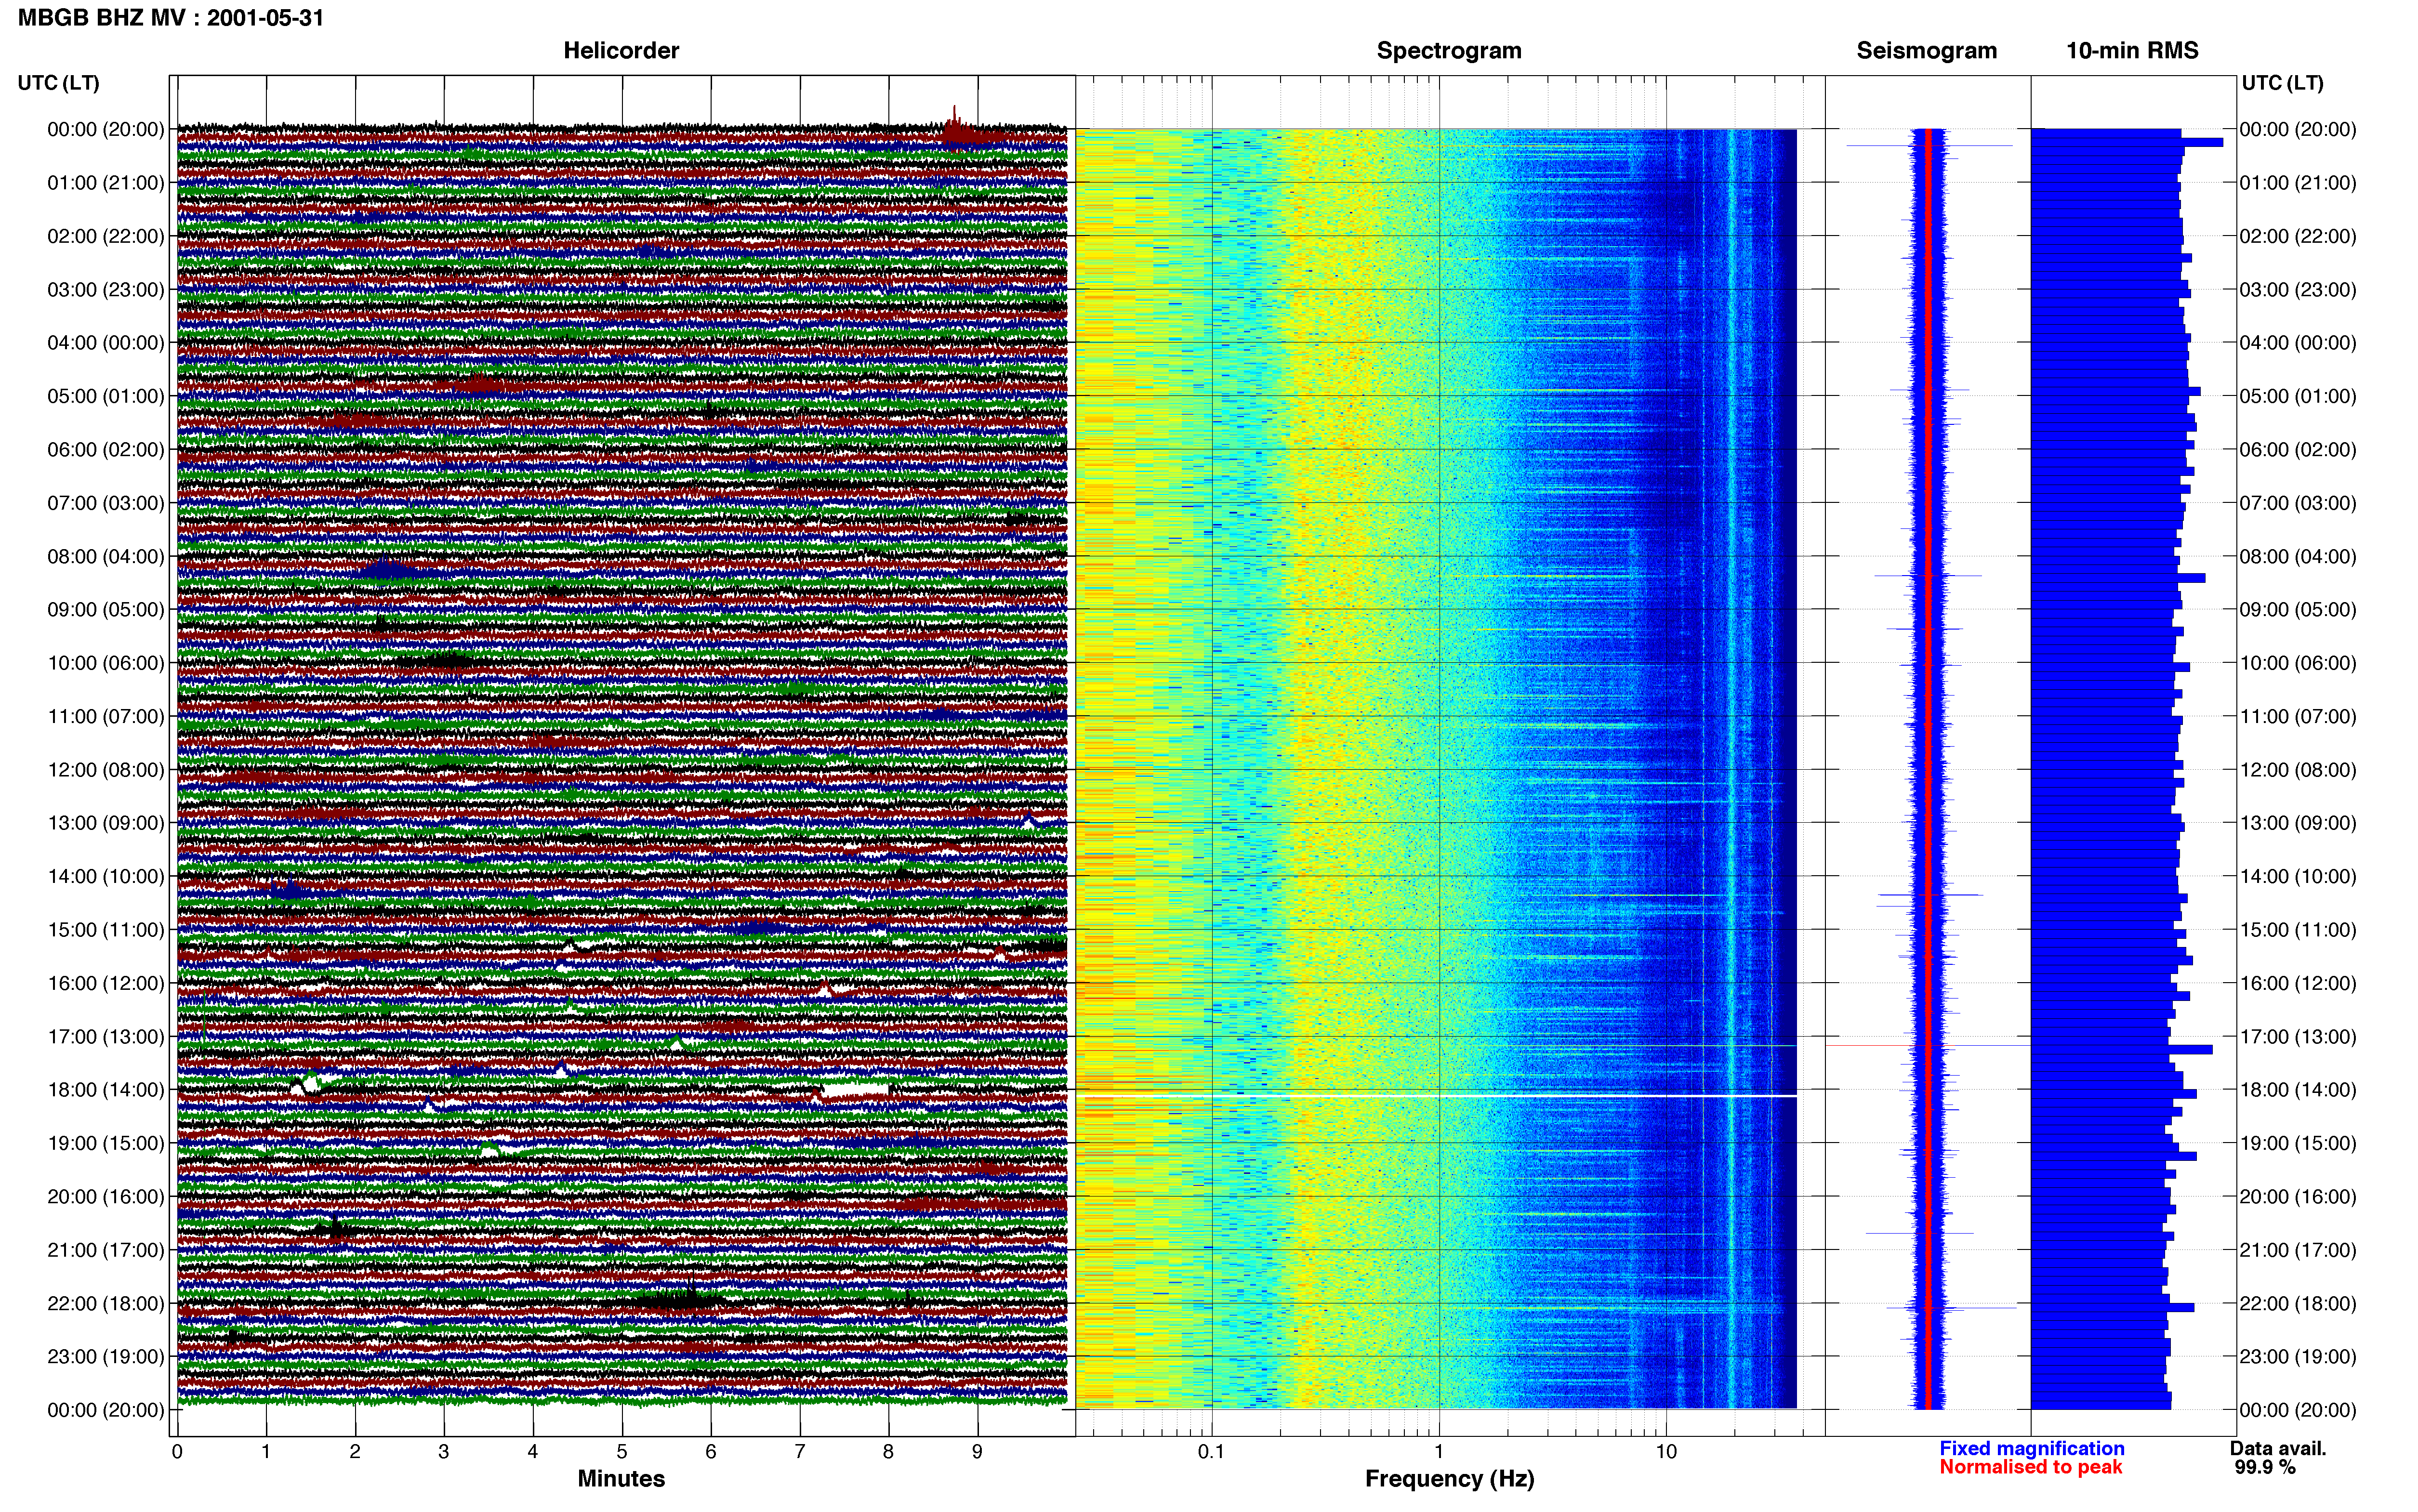Click the '5' tick on Minutes axis
The height and width of the screenshot is (1512, 2418).
[622, 1452]
